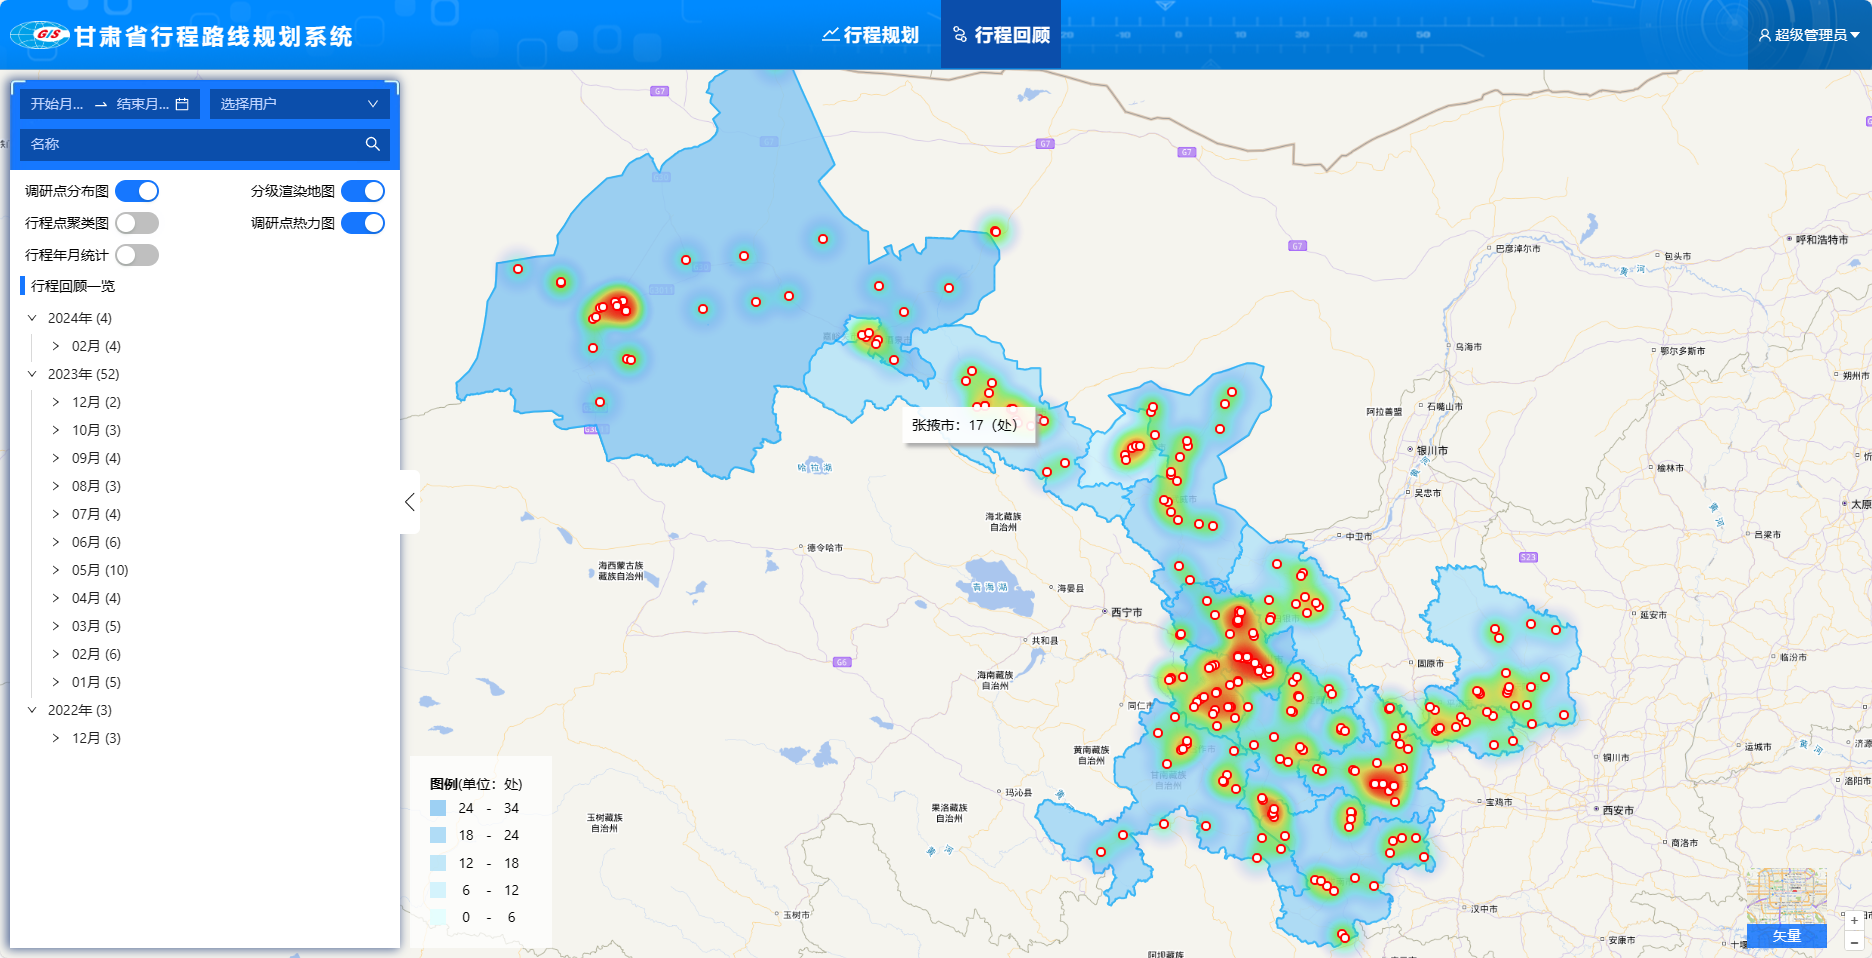Zoom out the map with minus button
This screenshot has height=958, width=1872.
tap(1854, 942)
